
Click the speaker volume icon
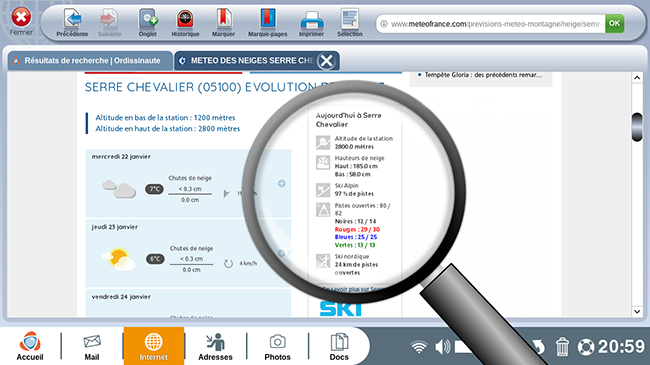pyautogui.click(x=443, y=347)
